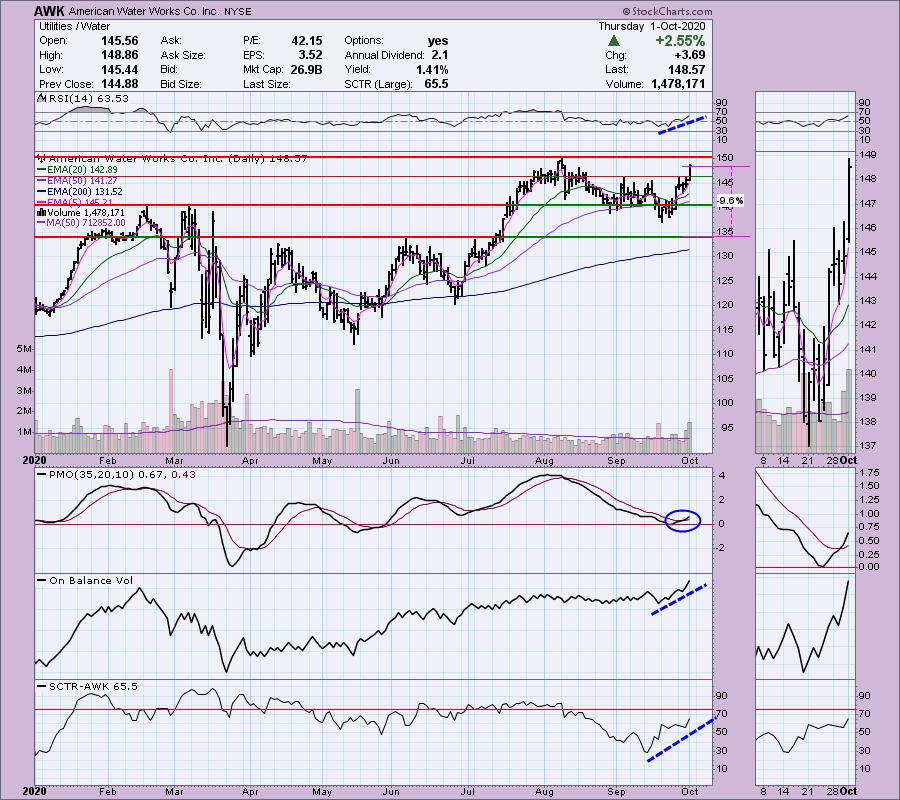This screenshot has height=800, width=900.
Task: Click the Volume value 1,478,171
Action: click(678, 84)
